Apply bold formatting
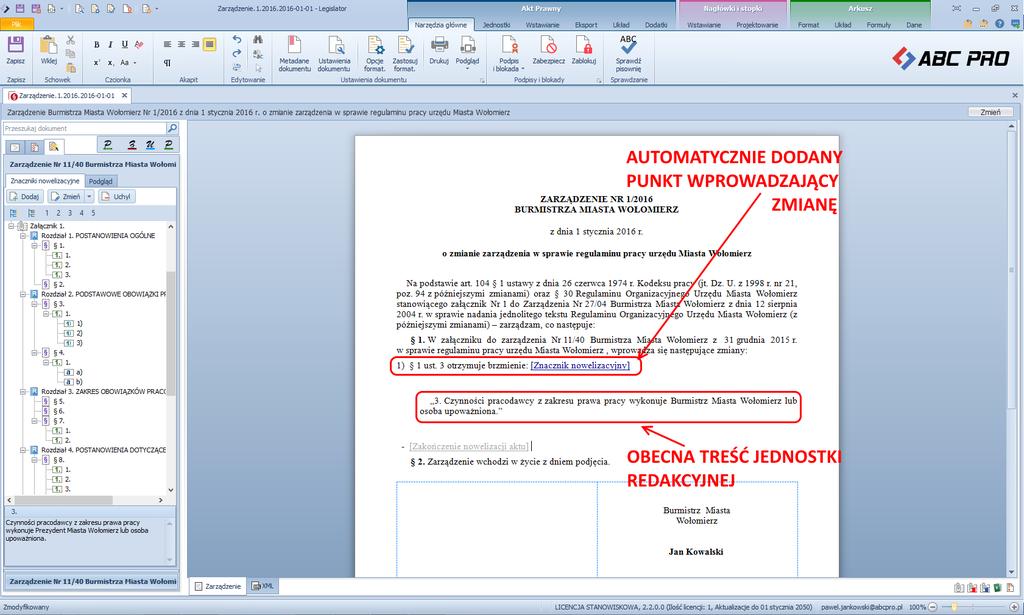The image size is (1024, 615). coord(97,44)
